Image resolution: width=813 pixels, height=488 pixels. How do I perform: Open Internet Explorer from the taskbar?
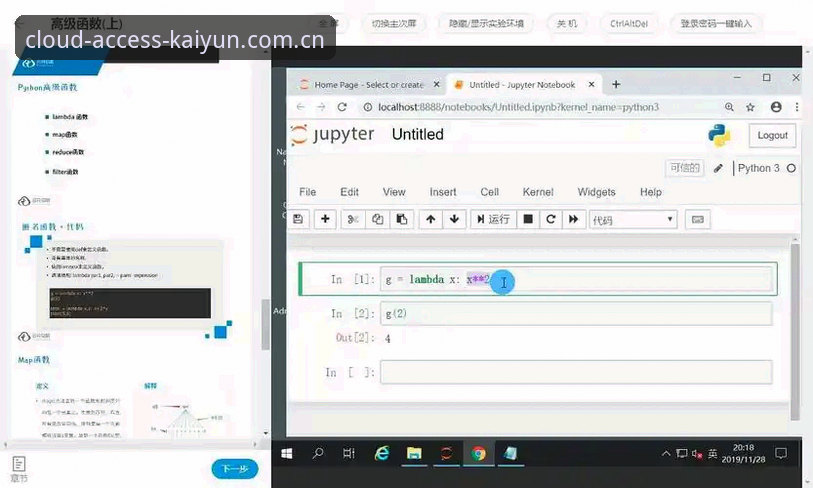[x=382, y=454]
